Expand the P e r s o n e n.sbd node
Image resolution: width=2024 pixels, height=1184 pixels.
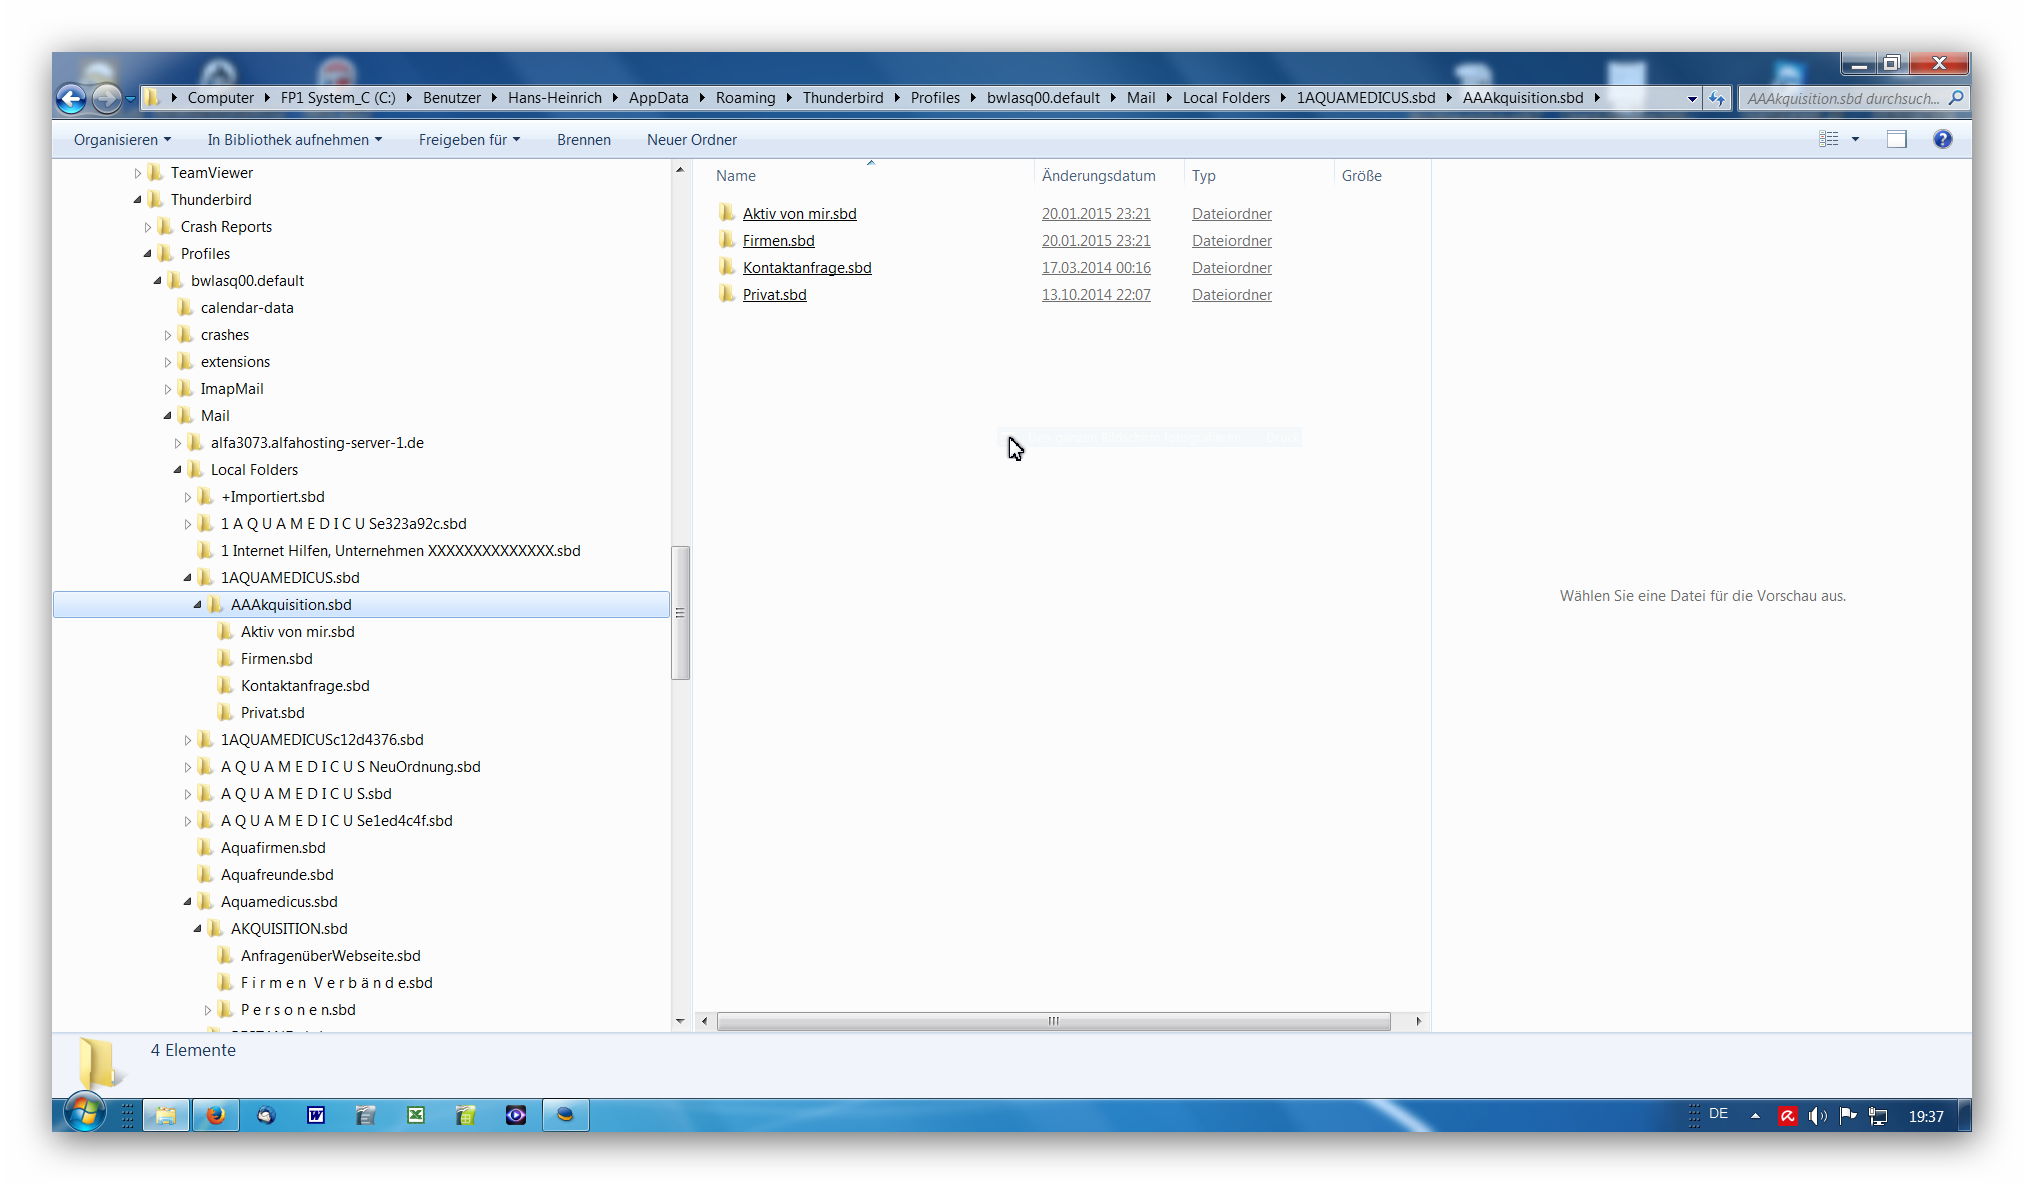coord(208,1010)
